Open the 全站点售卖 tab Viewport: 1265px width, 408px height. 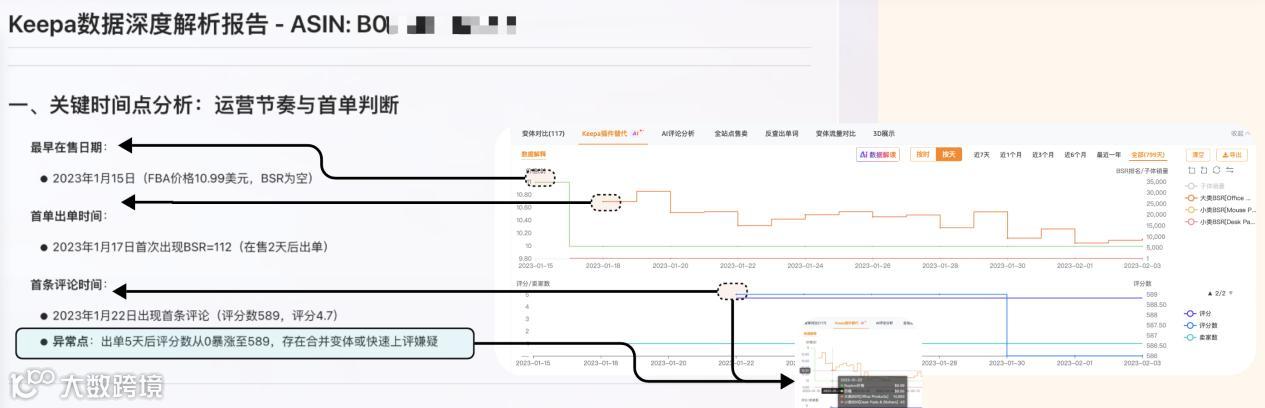click(x=731, y=133)
